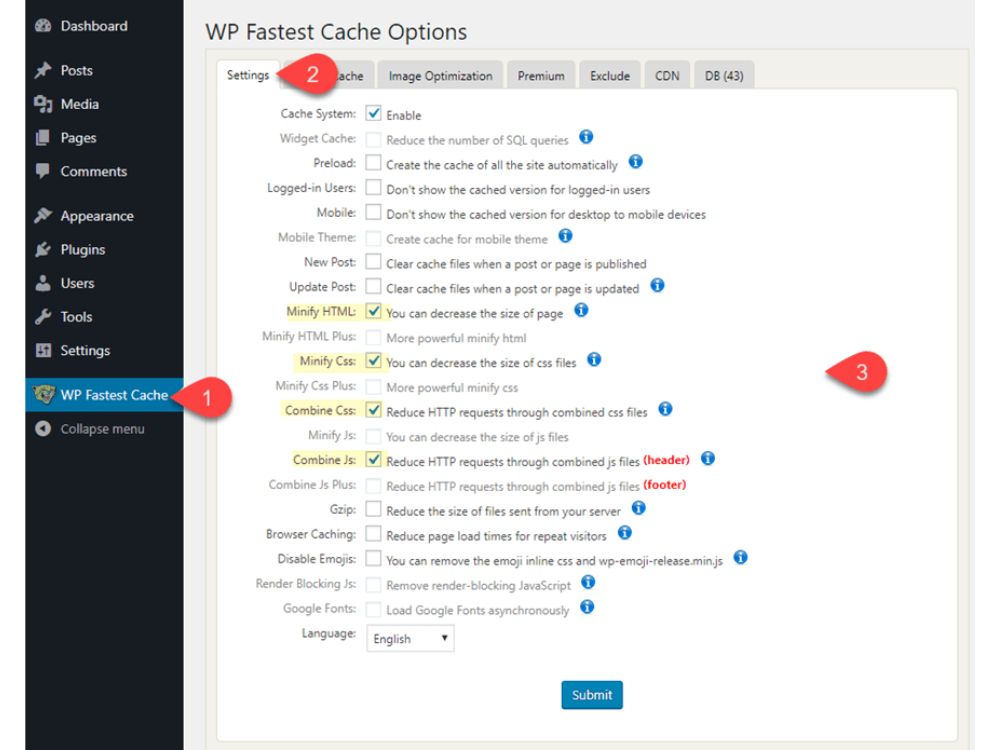Click the Media library icon
This screenshot has height=750, width=1000.
pyautogui.click(x=43, y=104)
